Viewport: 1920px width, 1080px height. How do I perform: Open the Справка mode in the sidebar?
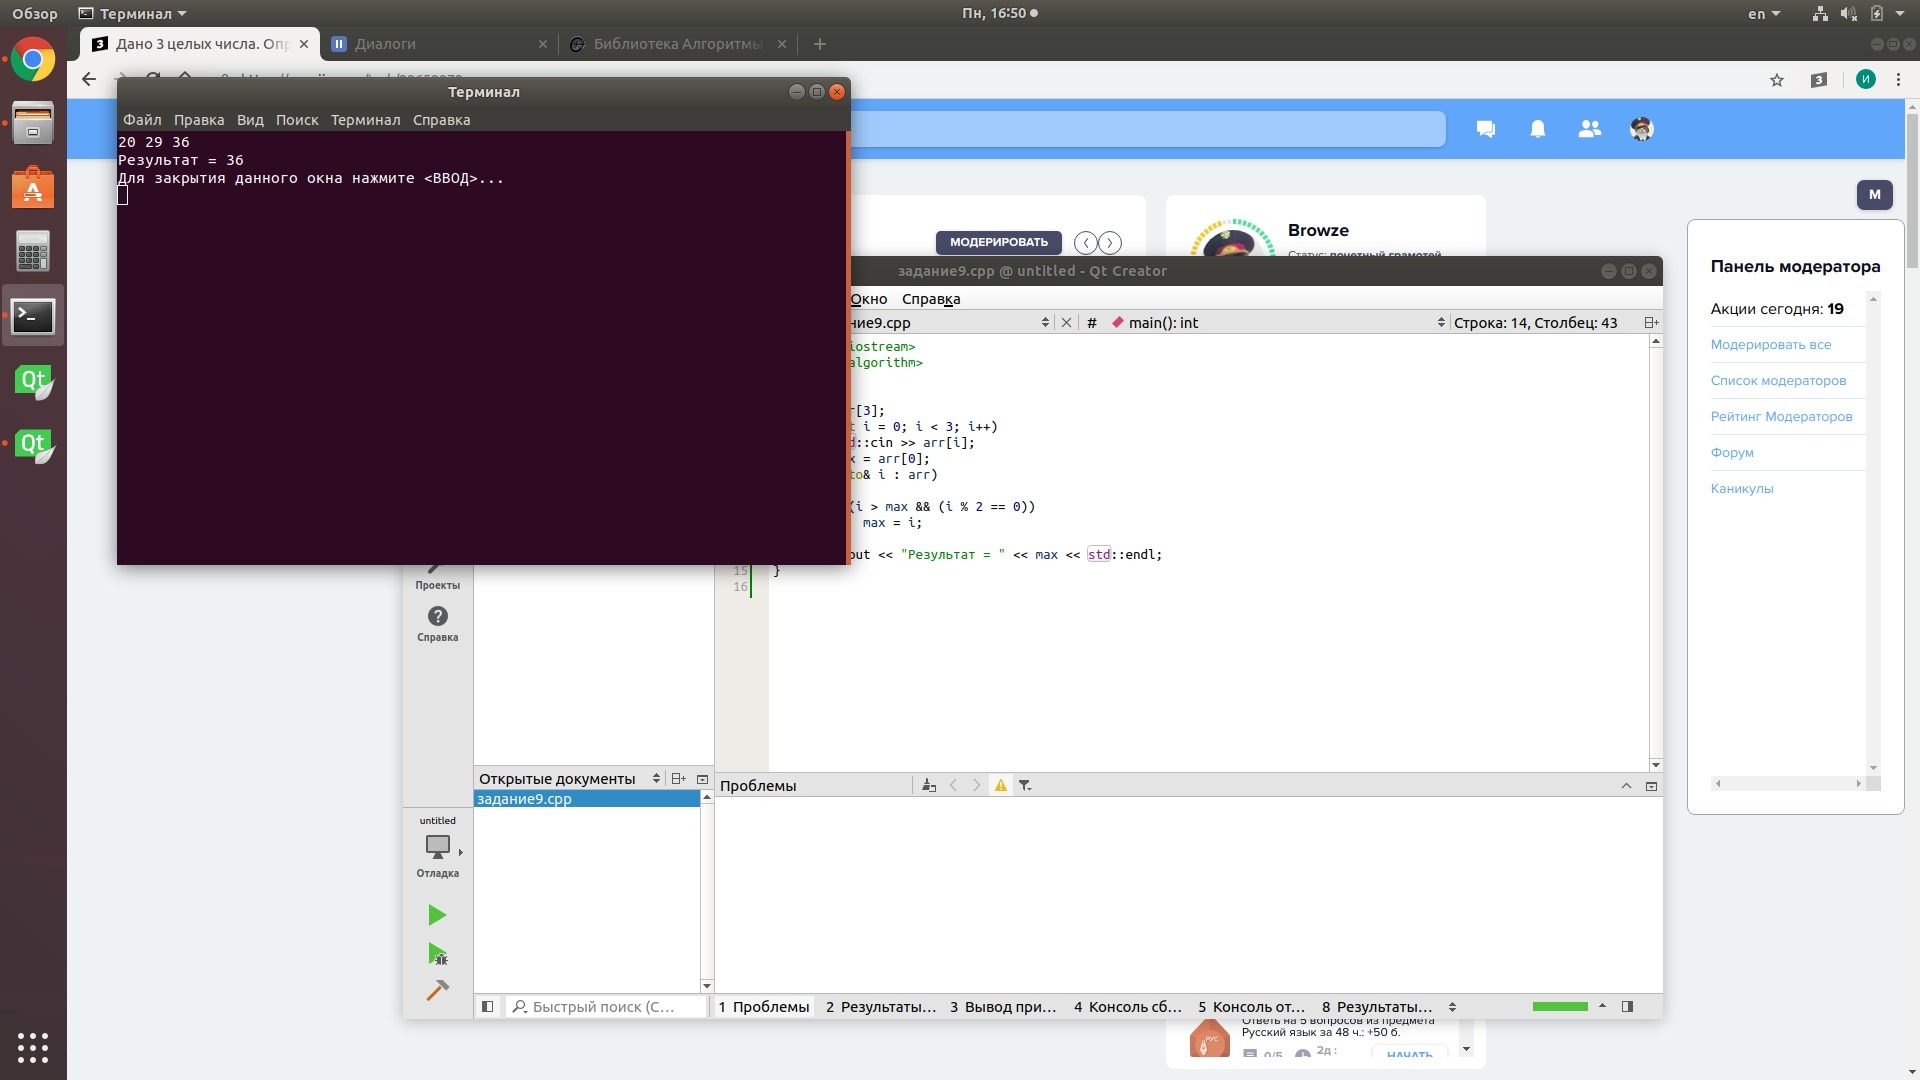tap(437, 623)
